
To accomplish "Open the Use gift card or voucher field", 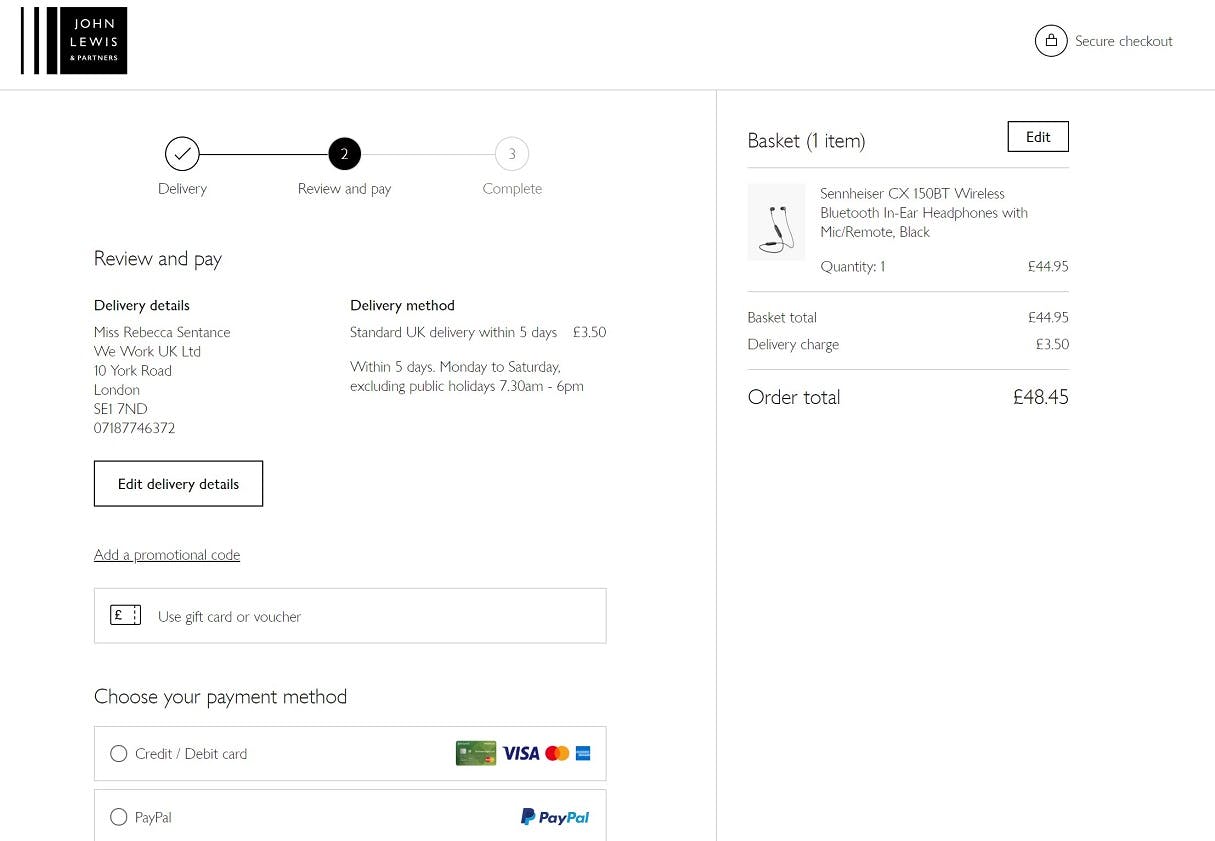I will [x=350, y=615].
